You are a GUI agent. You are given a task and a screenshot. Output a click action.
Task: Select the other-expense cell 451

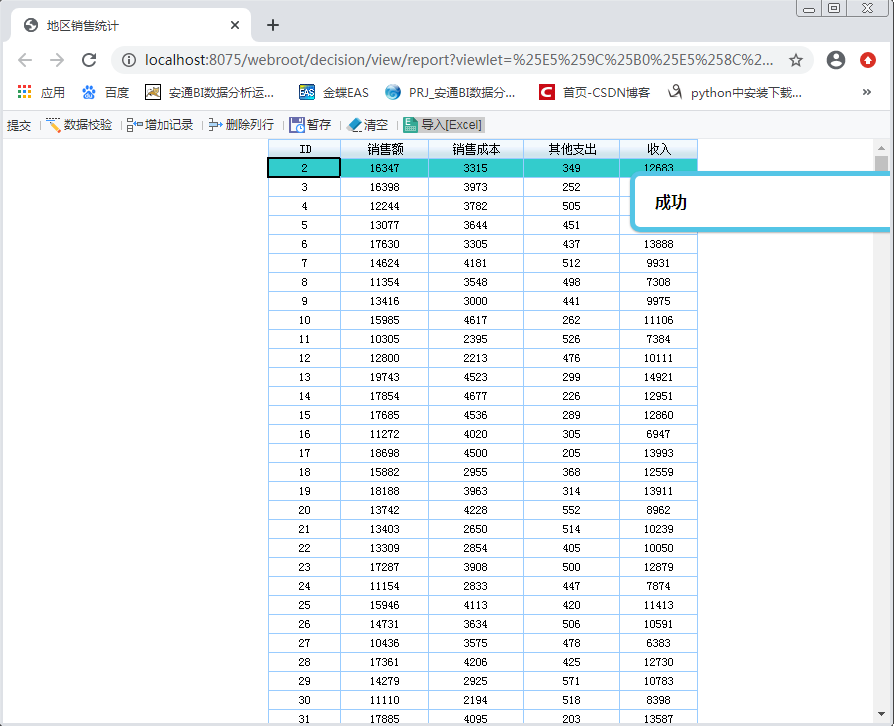pos(572,225)
